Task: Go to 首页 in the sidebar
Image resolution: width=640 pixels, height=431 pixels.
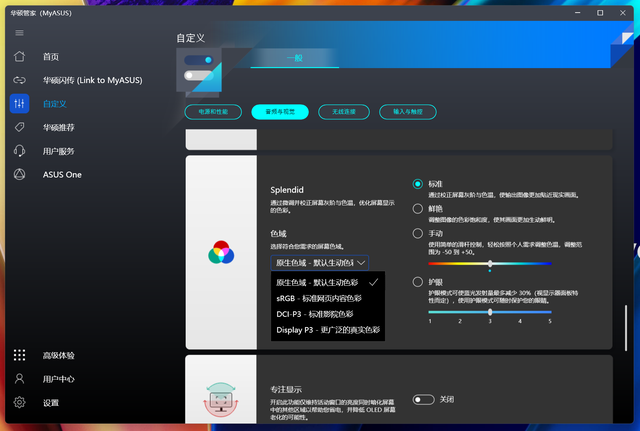Action: click(x=51, y=57)
